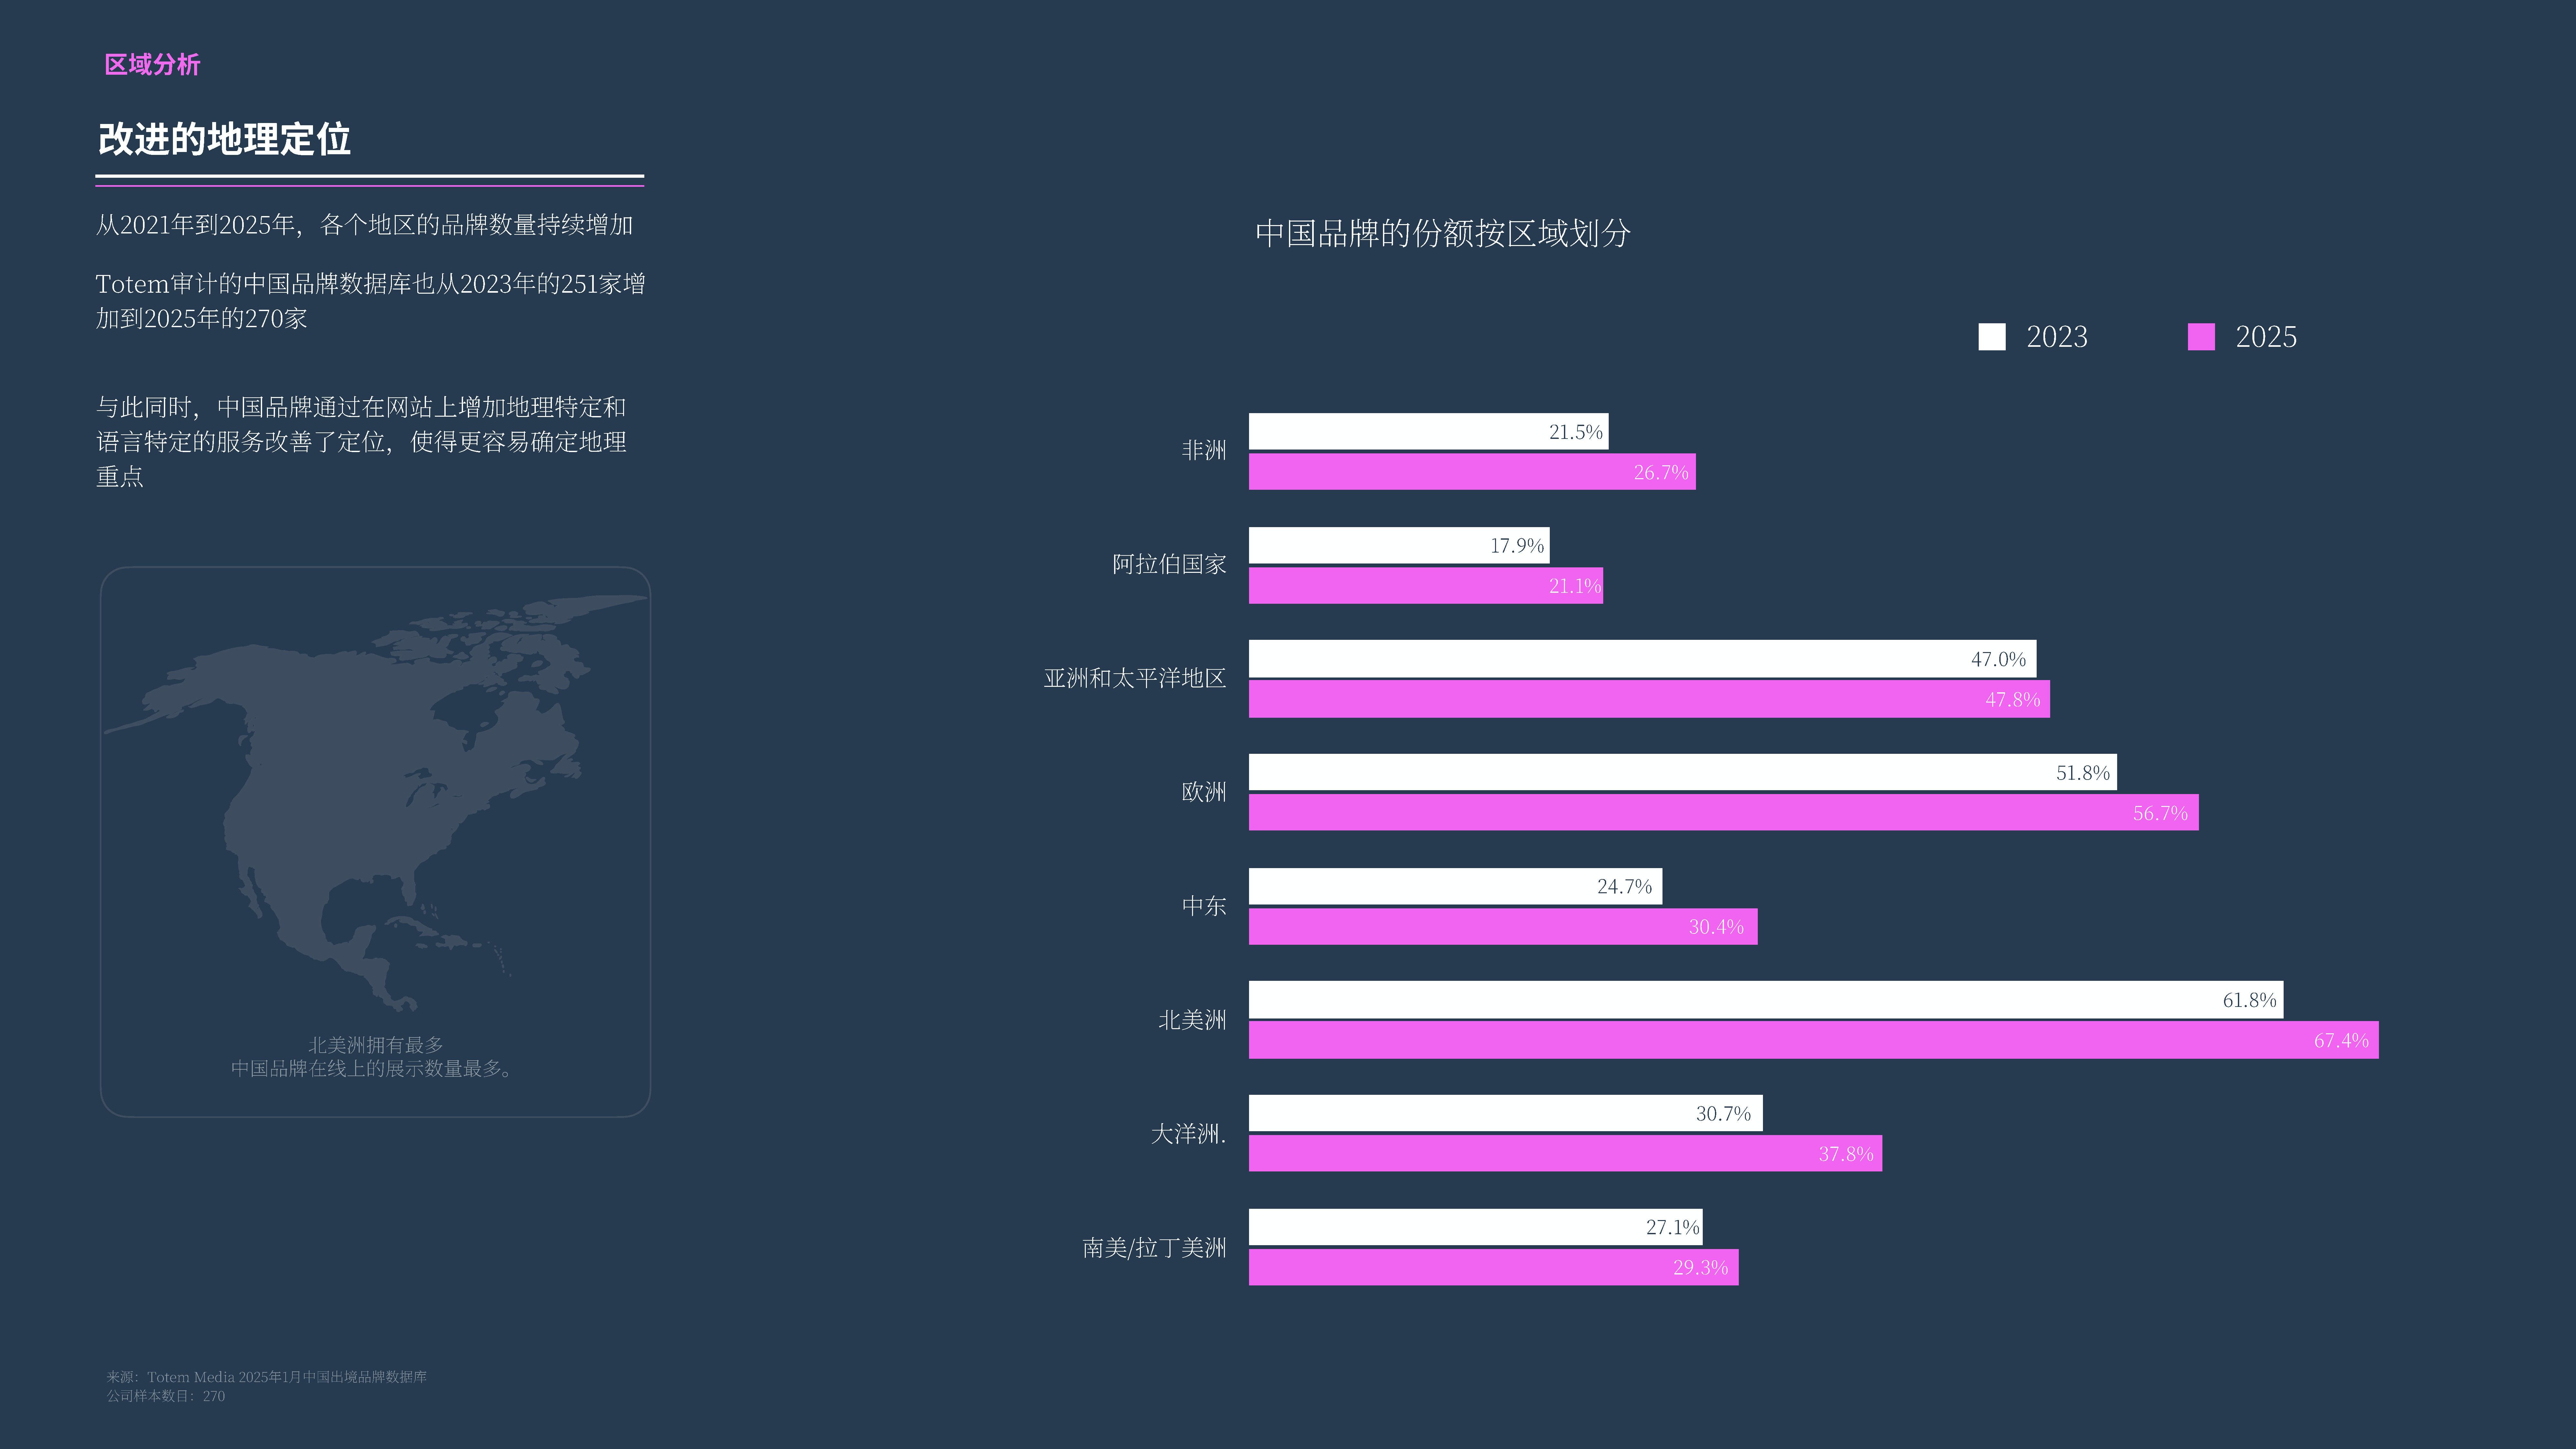Screen dimensions: 2576x1449
Task: Click the pink 2025 legend swatch
Action: (2201, 337)
